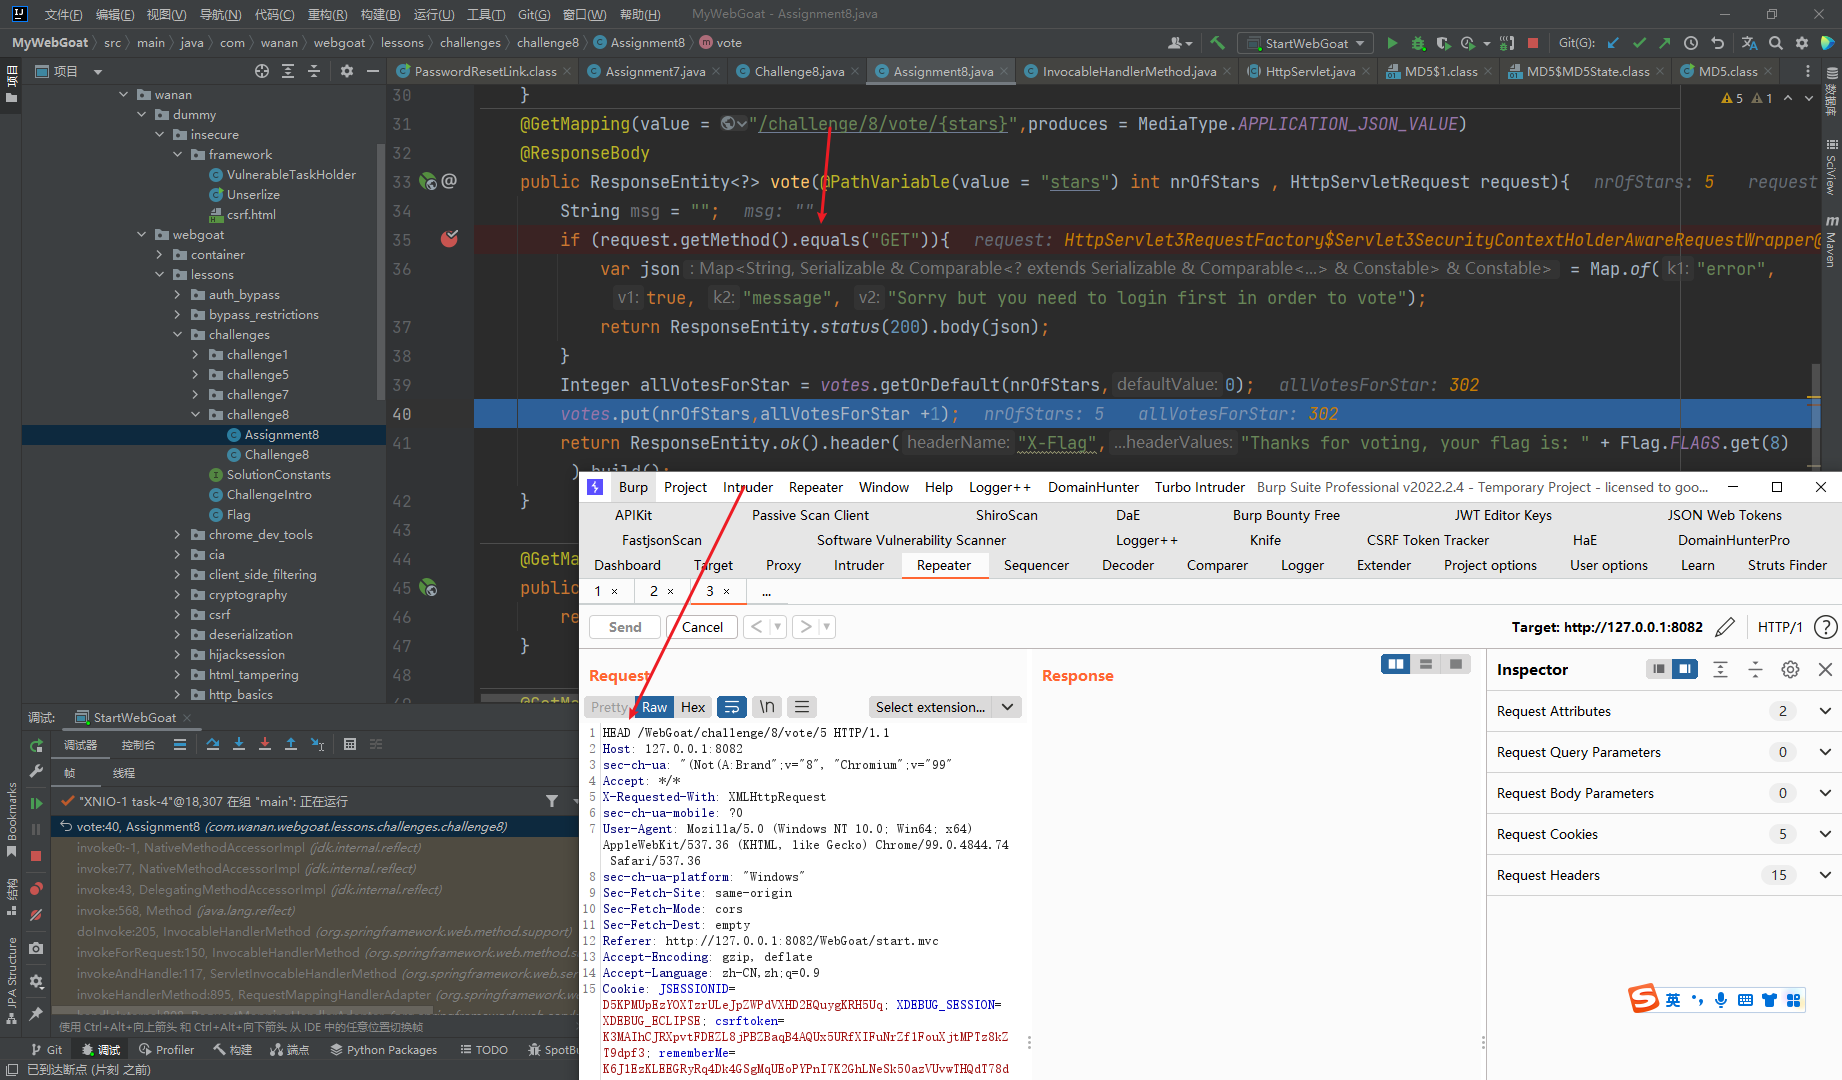Locate file with project panel crosshair icon
The image size is (1842, 1080).
(x=262, y=71)
